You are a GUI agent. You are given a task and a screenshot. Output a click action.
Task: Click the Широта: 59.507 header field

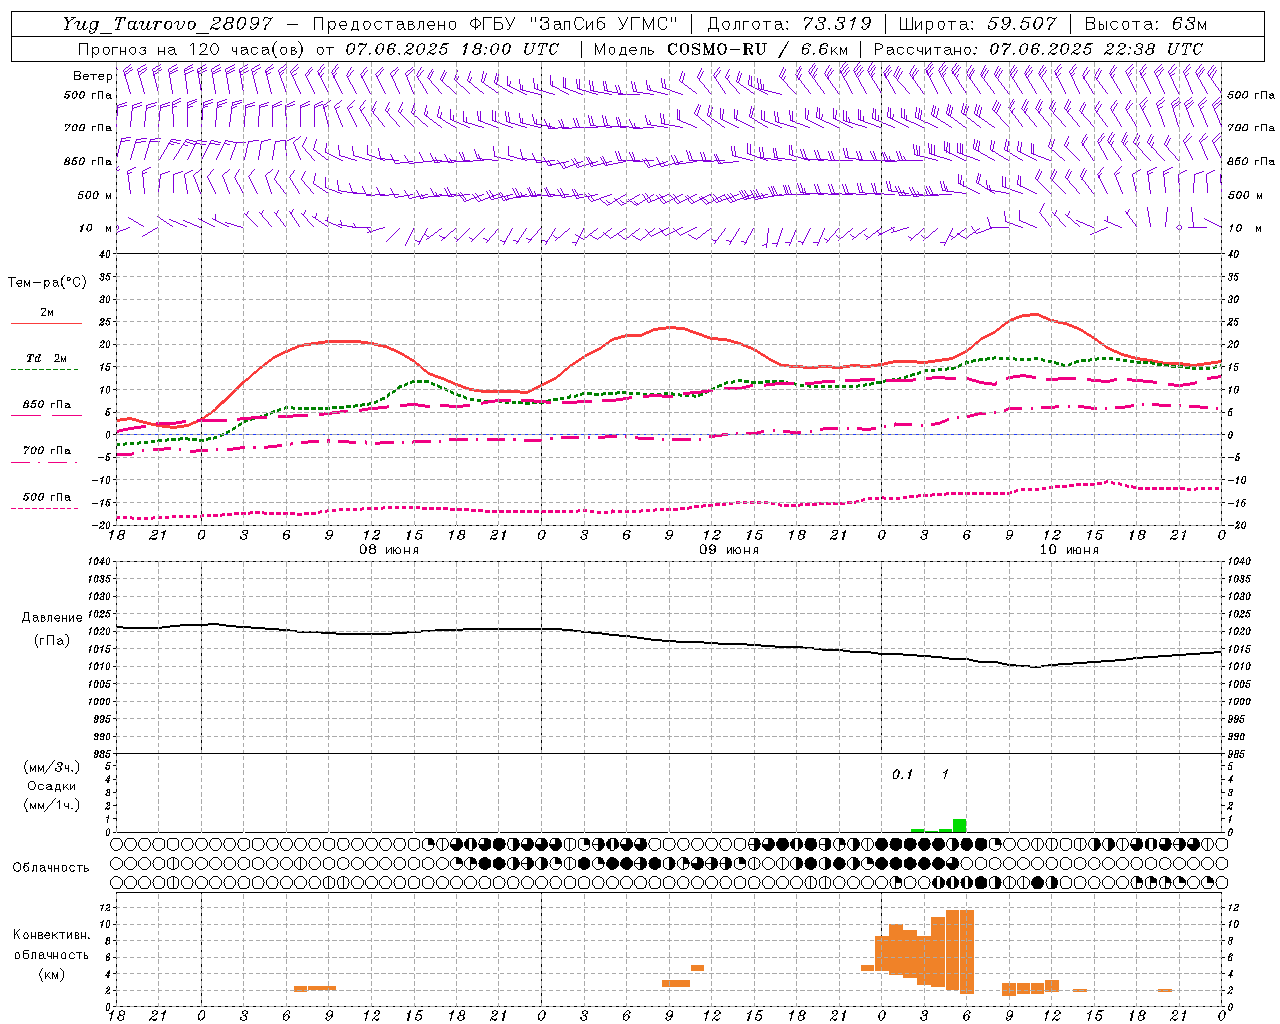coord(977,24)
